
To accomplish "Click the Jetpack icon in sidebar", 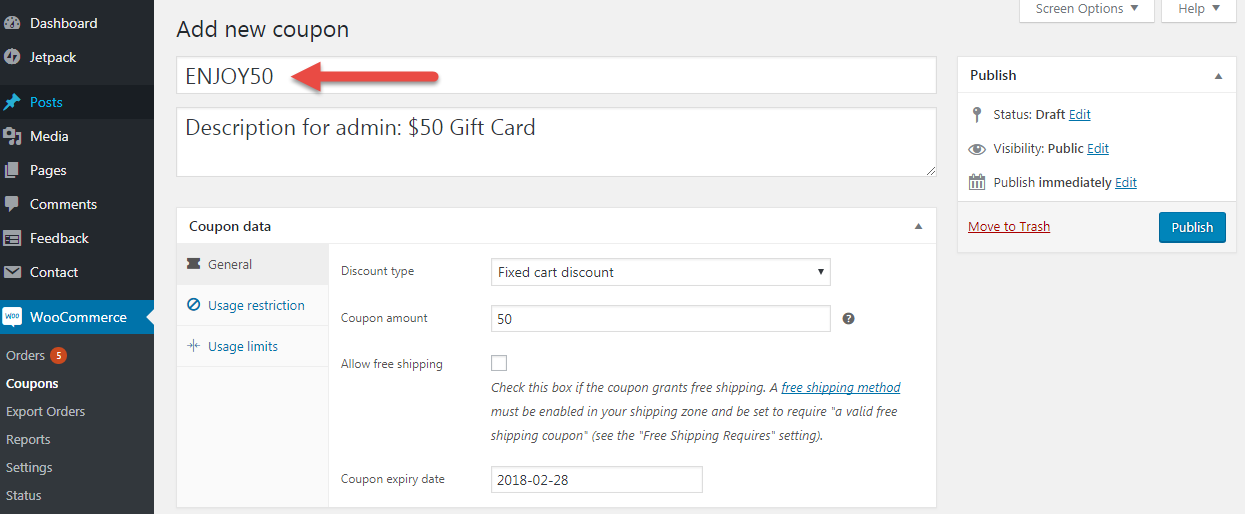I will (x=12, y=57).
